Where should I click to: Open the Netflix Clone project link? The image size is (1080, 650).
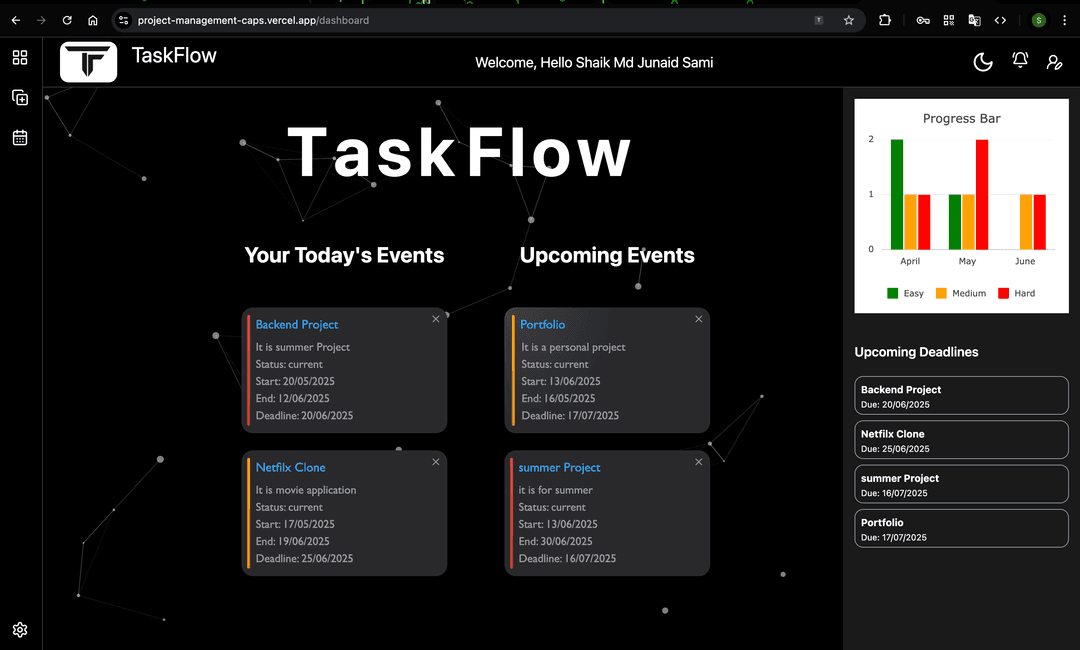tap(291, 467)
